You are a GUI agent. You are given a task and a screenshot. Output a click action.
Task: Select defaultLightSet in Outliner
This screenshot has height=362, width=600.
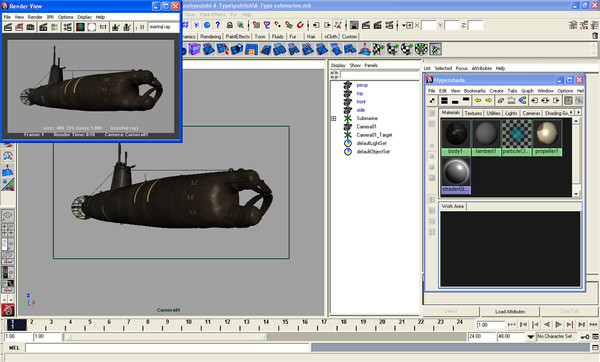point(371,143)
